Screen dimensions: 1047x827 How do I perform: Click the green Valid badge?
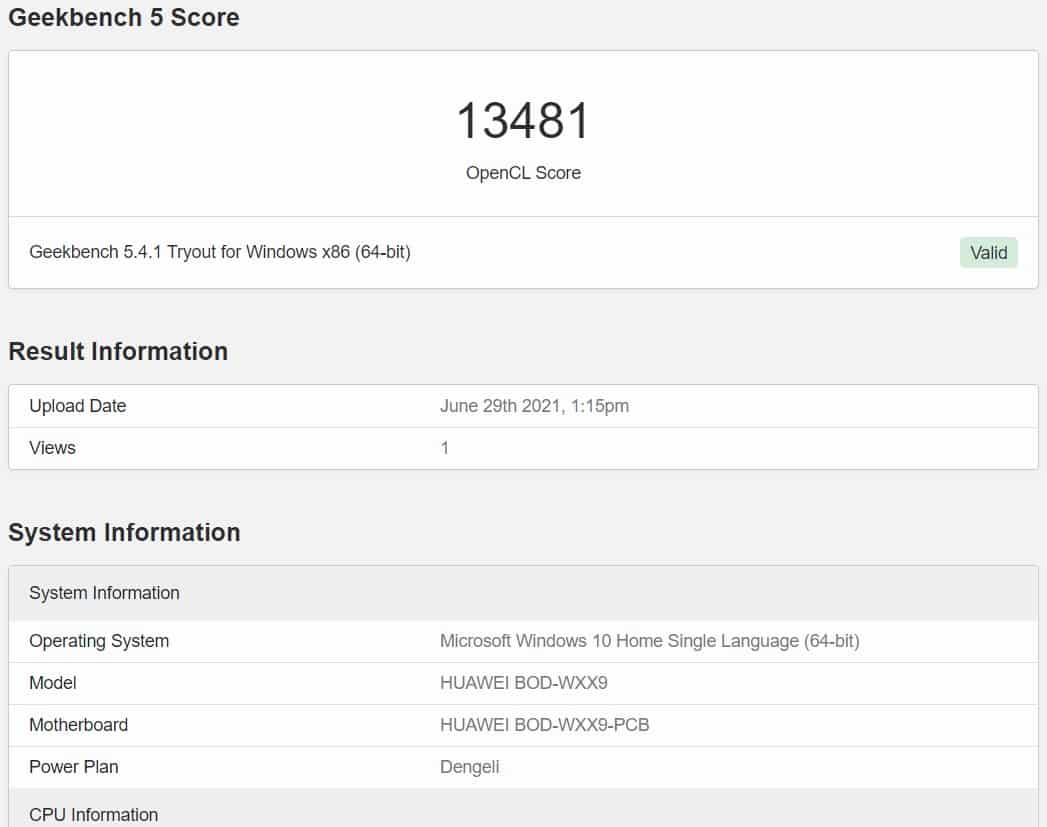(x=988, y=253)
